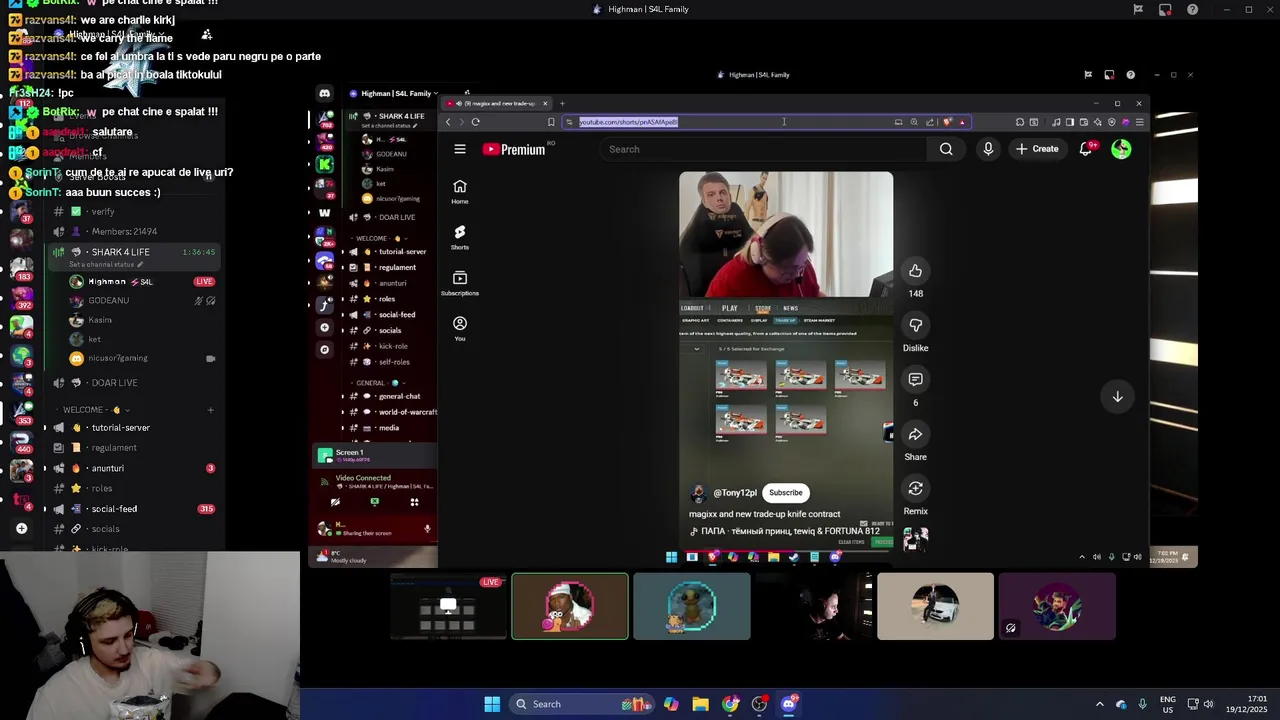This screenshot has height=720, width=1280.
Task: Reload the page in shared browser
Action: (x=475, y=122)
